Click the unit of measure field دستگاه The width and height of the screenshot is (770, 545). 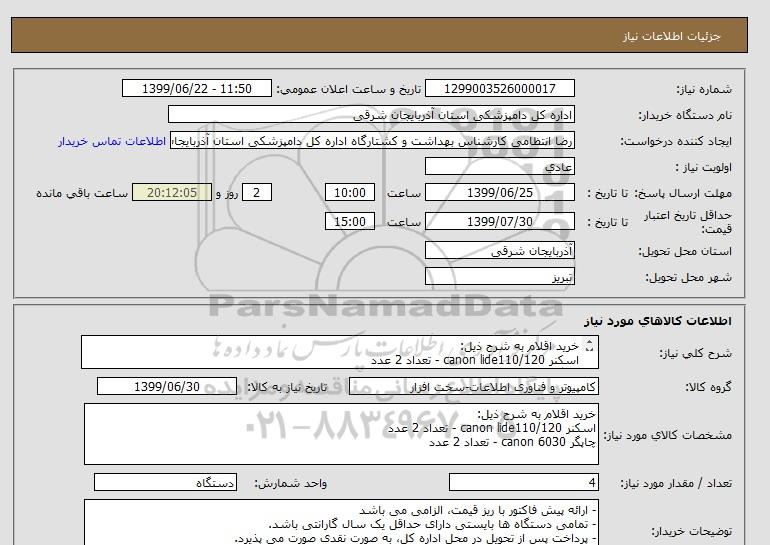(x=165, y=483)
